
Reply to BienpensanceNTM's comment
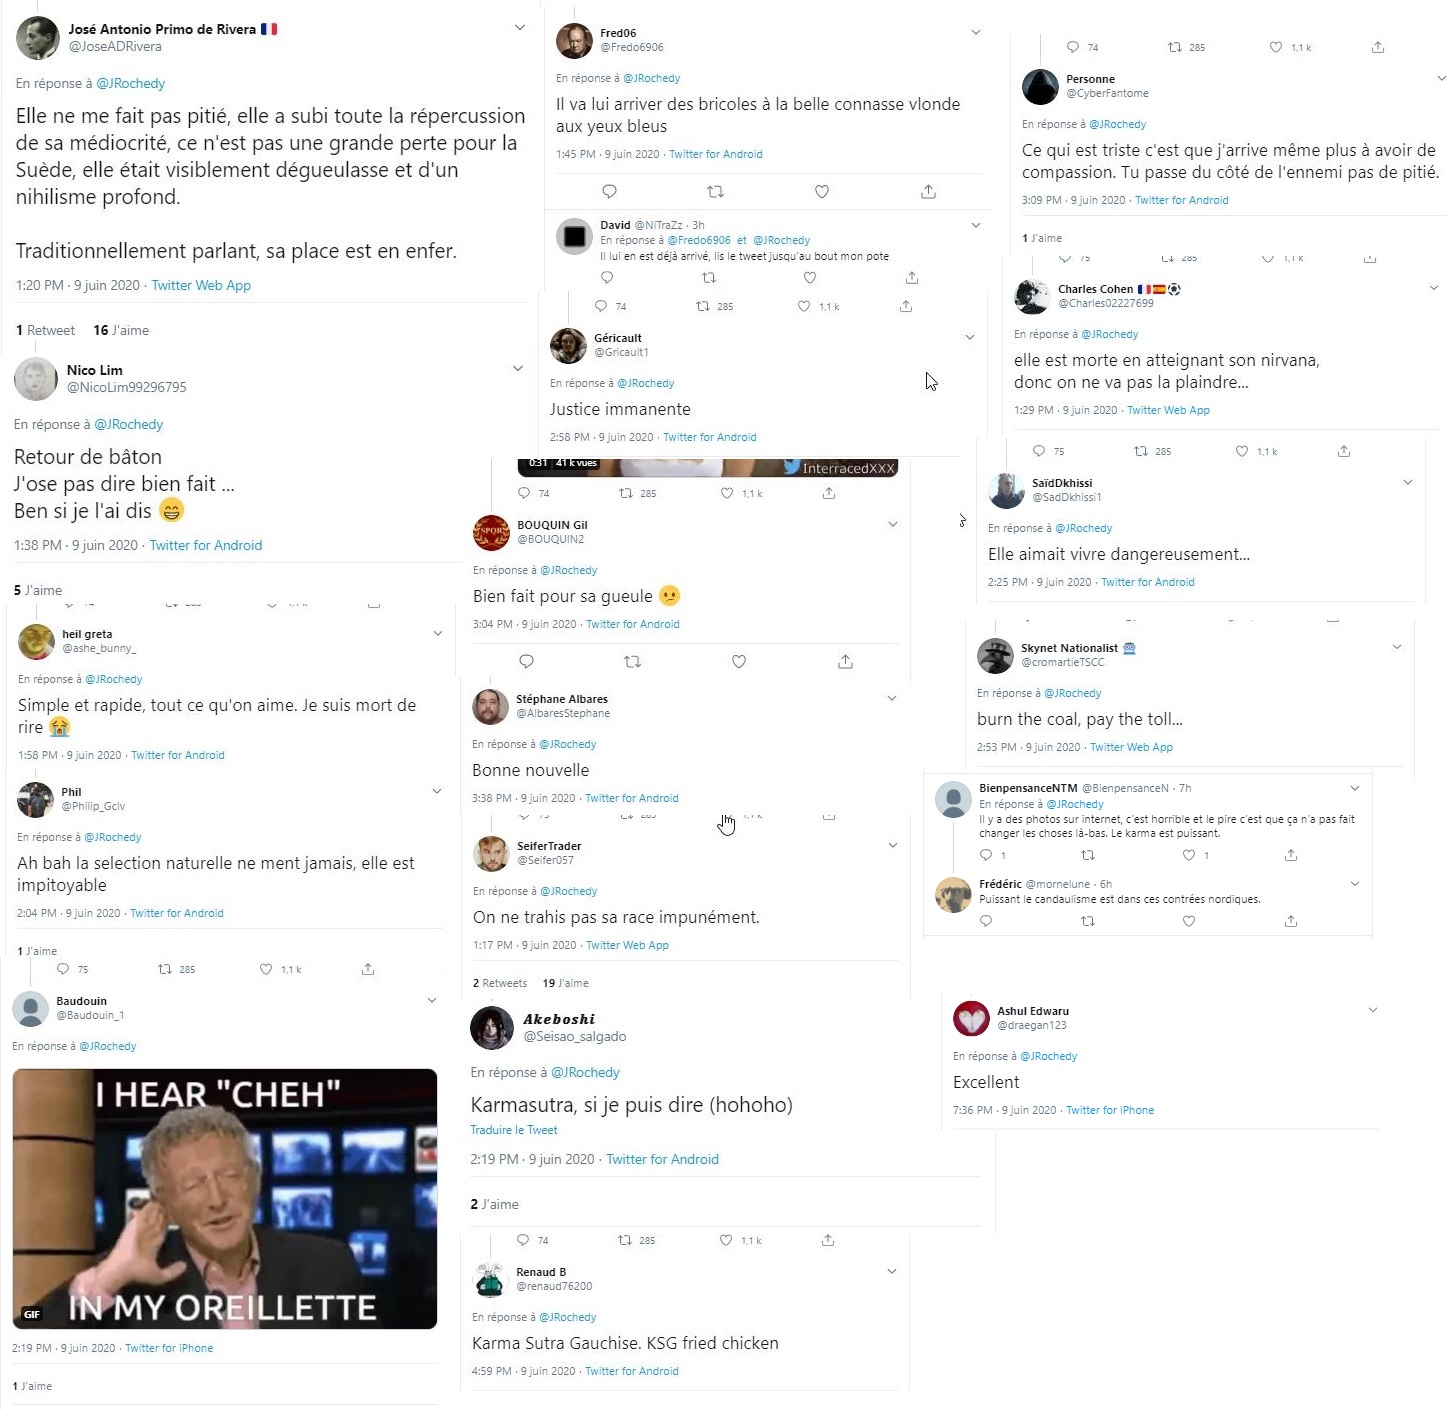[986, 855]
